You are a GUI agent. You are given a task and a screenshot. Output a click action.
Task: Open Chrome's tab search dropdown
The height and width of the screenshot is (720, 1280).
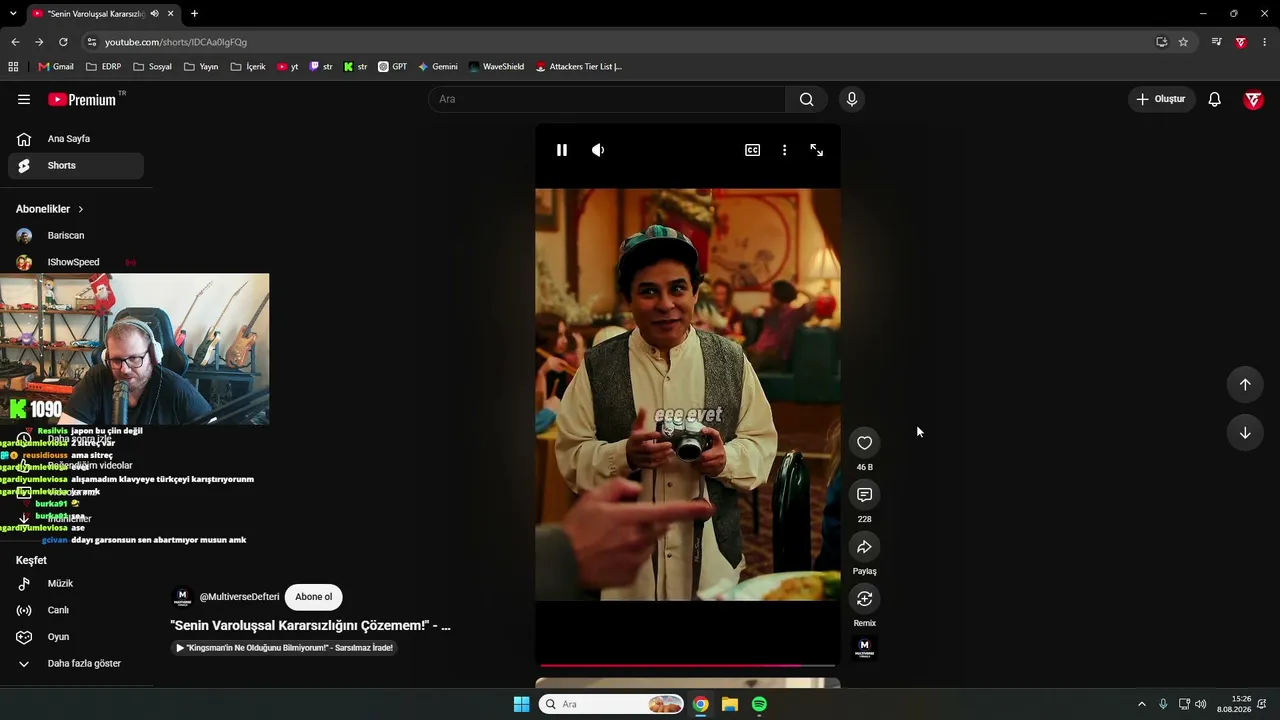(13, 14)
